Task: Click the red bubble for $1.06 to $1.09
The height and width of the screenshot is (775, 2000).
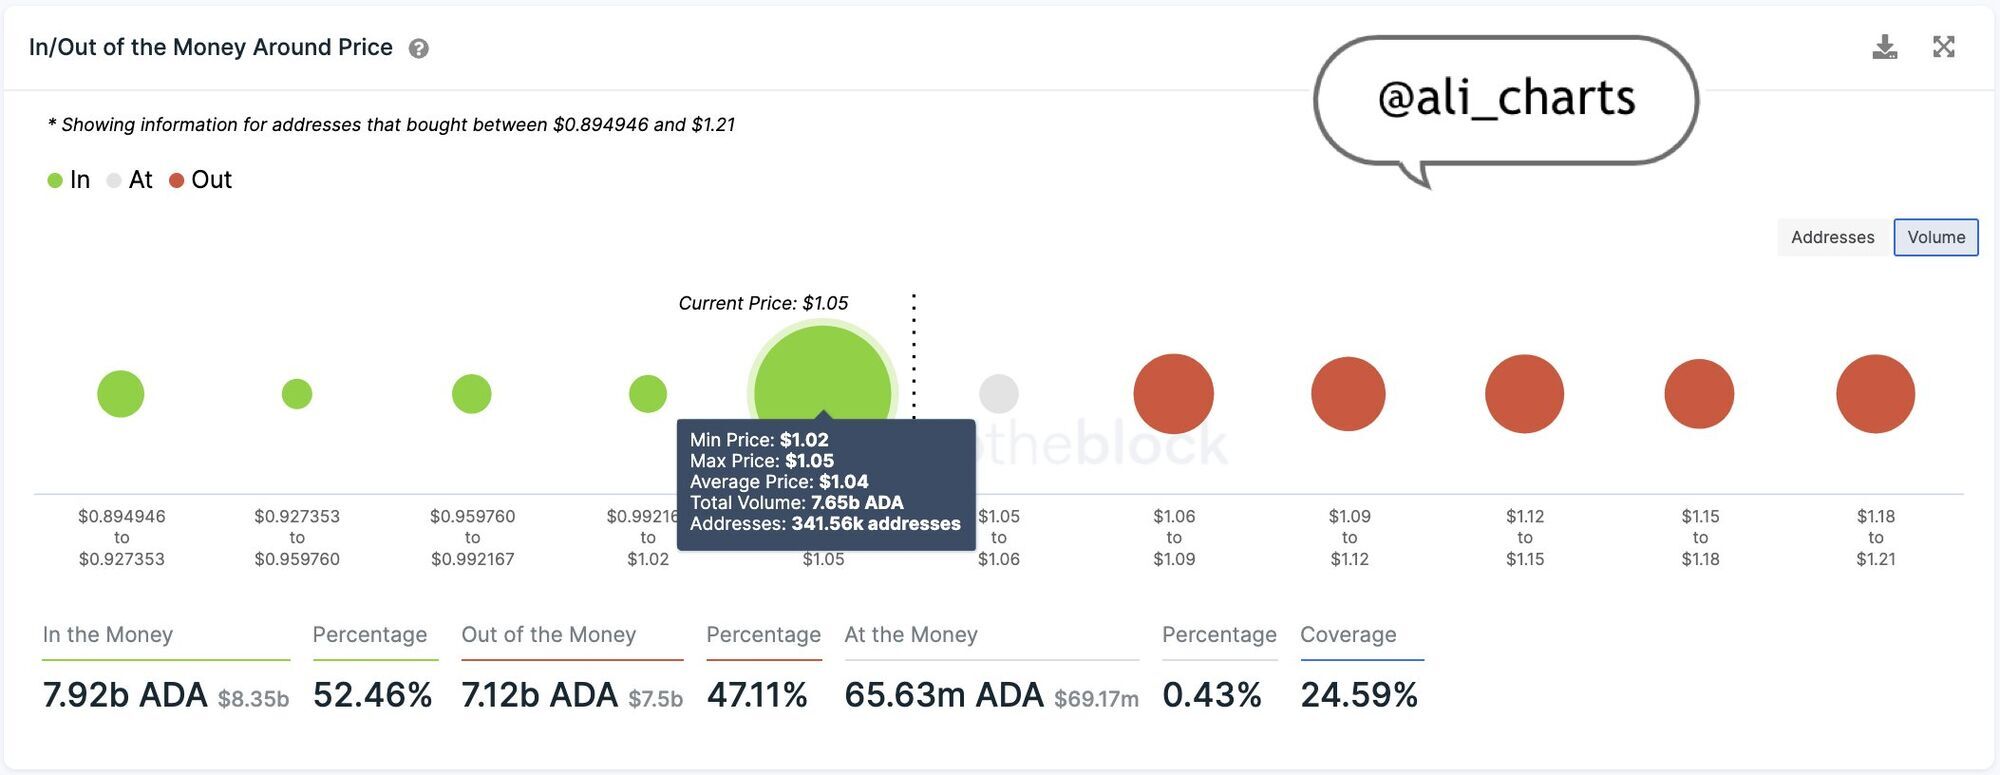Action: [1173, 394]
